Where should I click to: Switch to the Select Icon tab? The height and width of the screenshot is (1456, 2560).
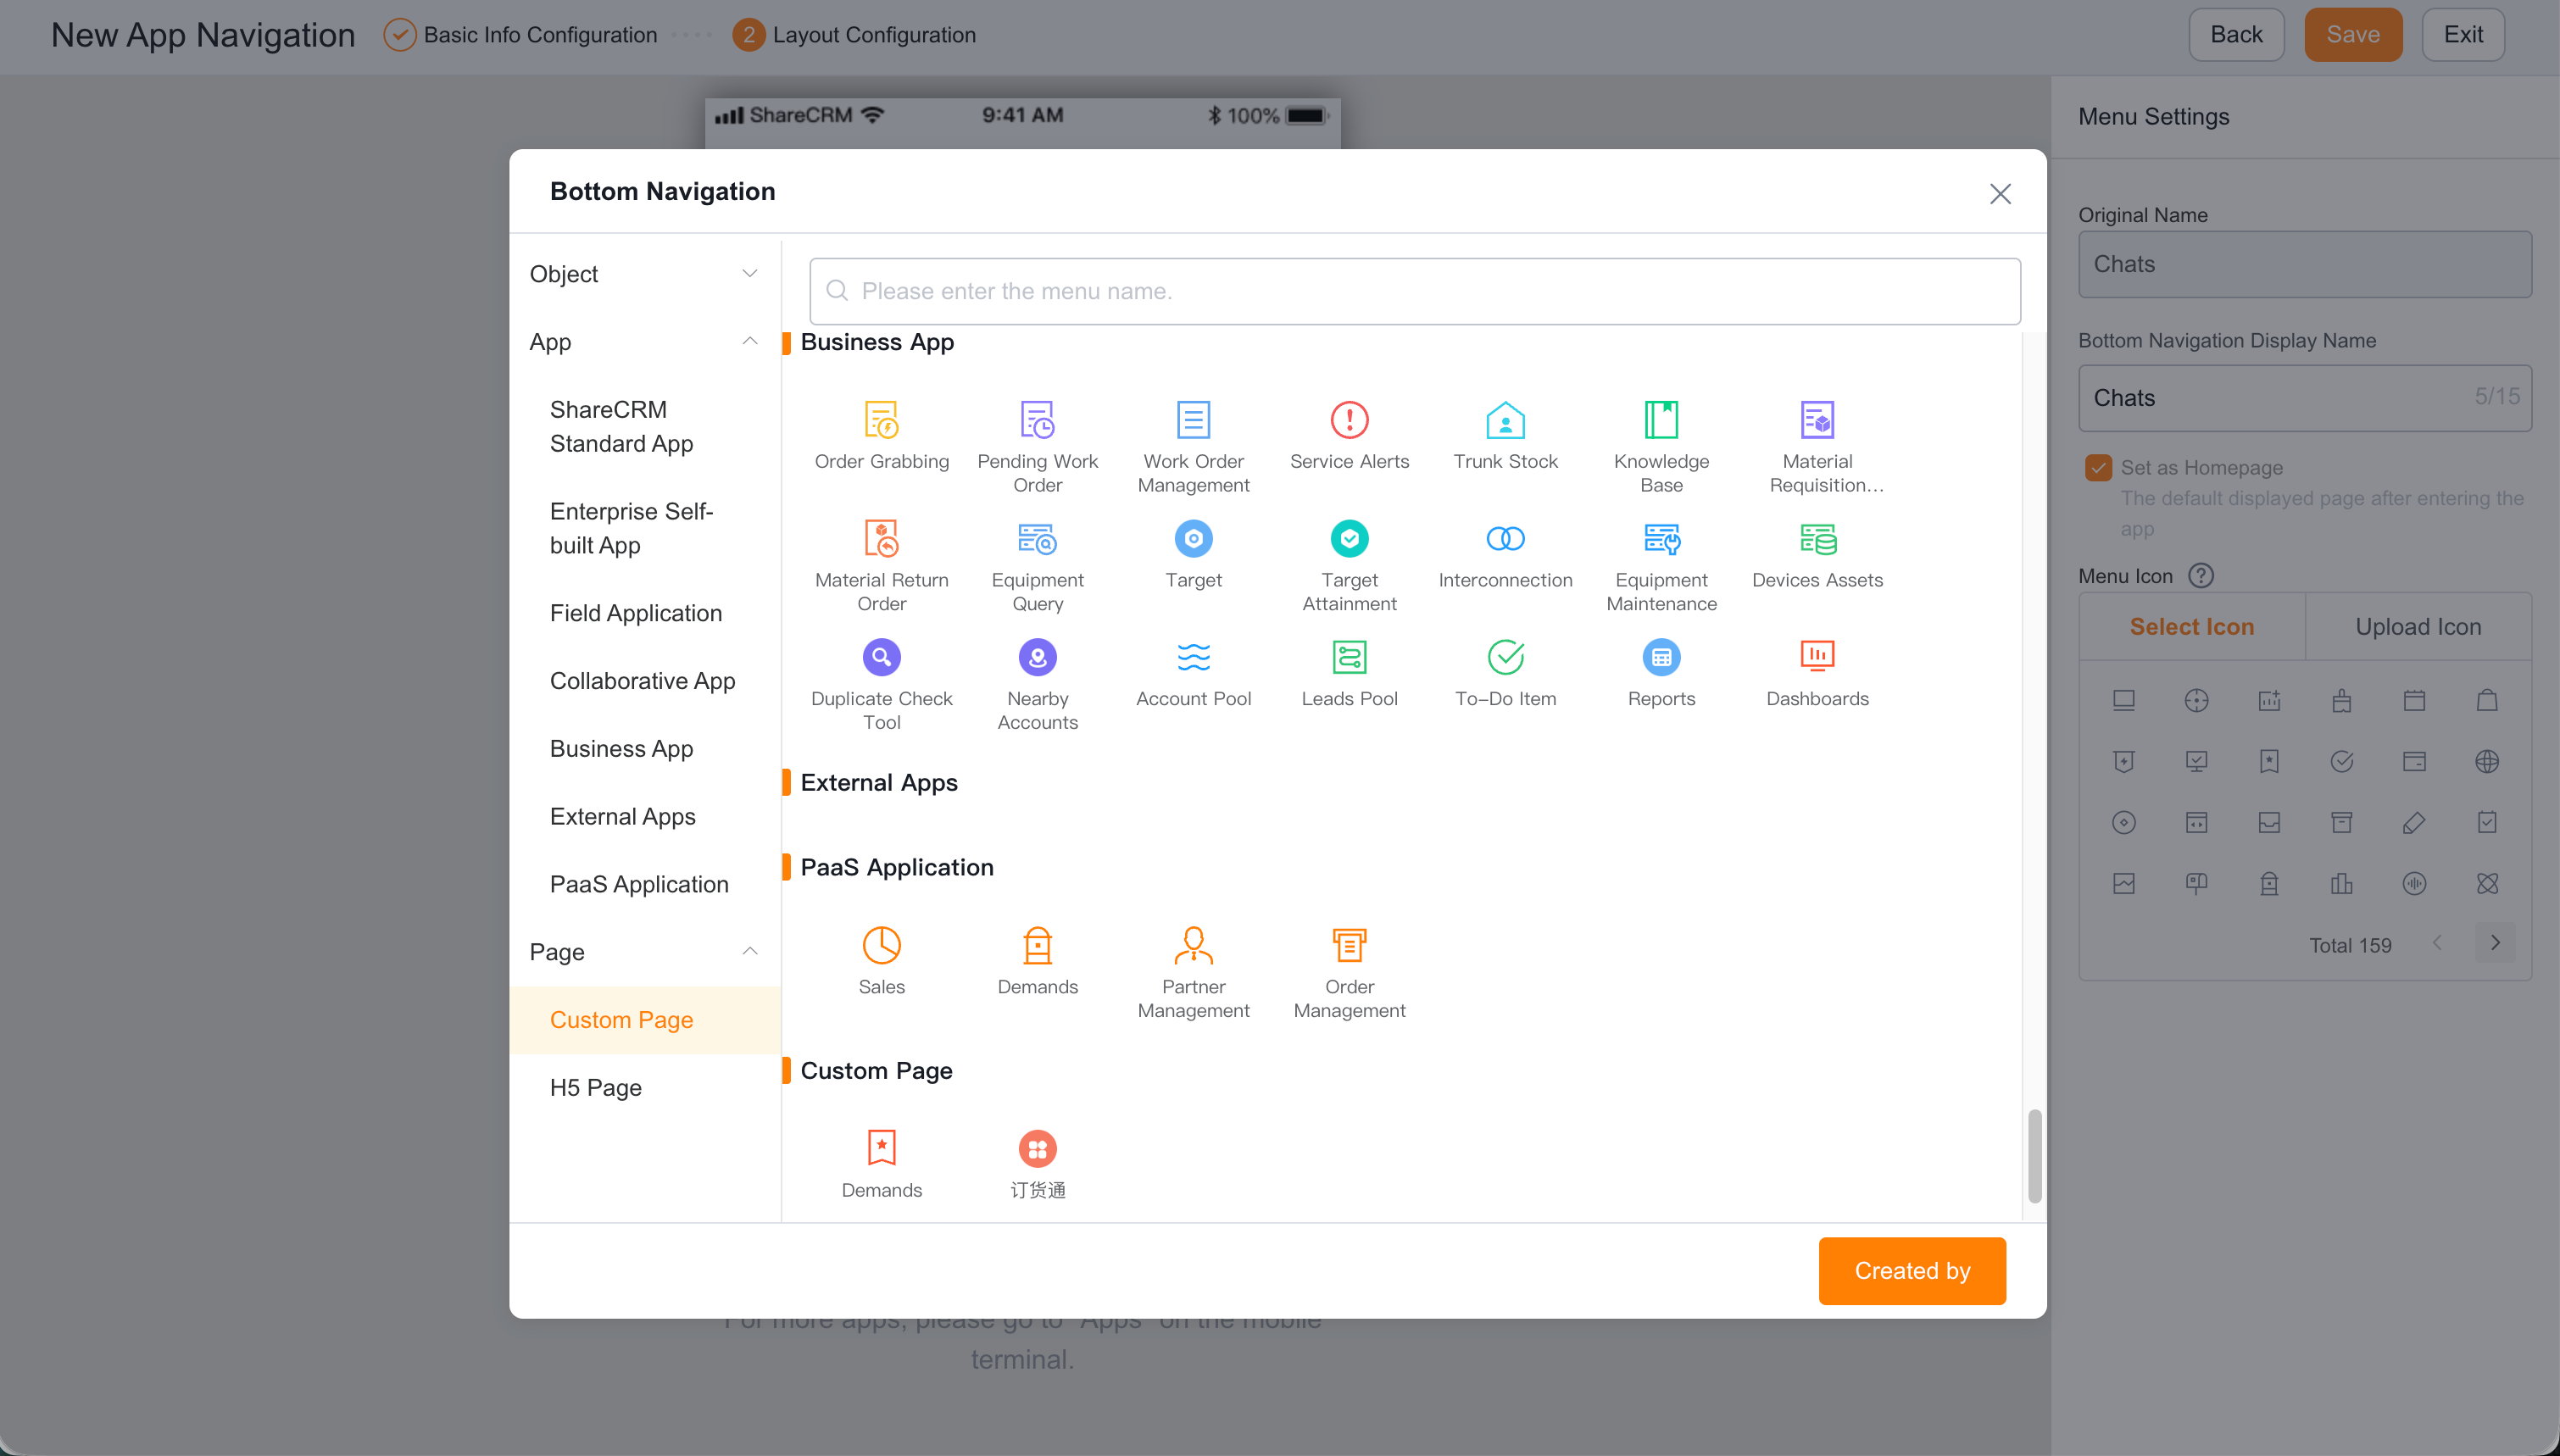(2191, 627)
